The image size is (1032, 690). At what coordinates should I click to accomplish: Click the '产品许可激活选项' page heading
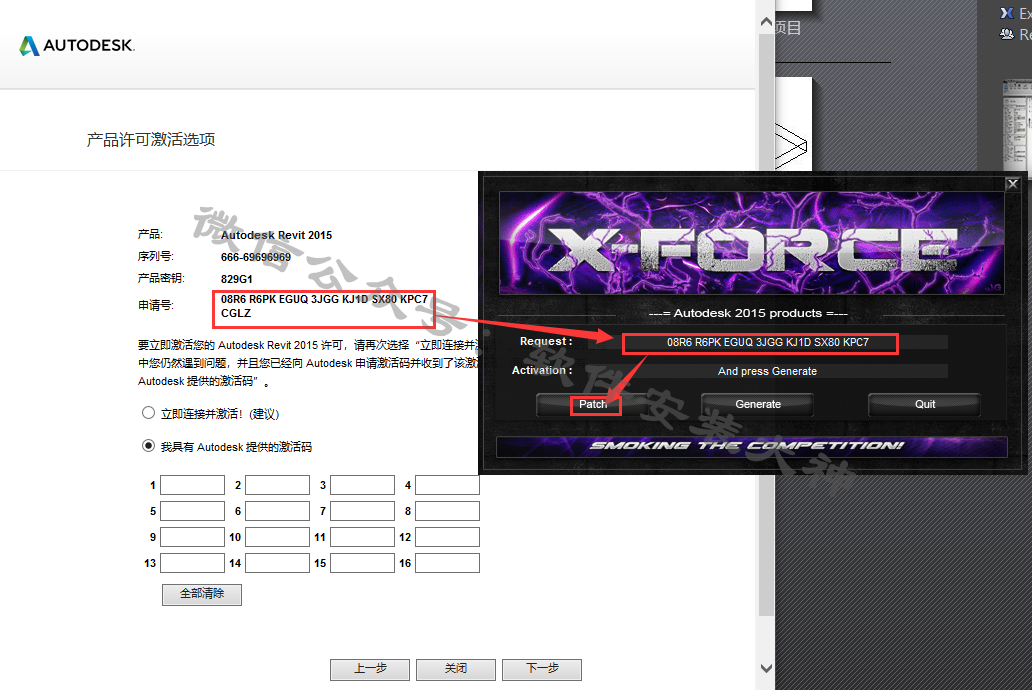pos(151,140)
